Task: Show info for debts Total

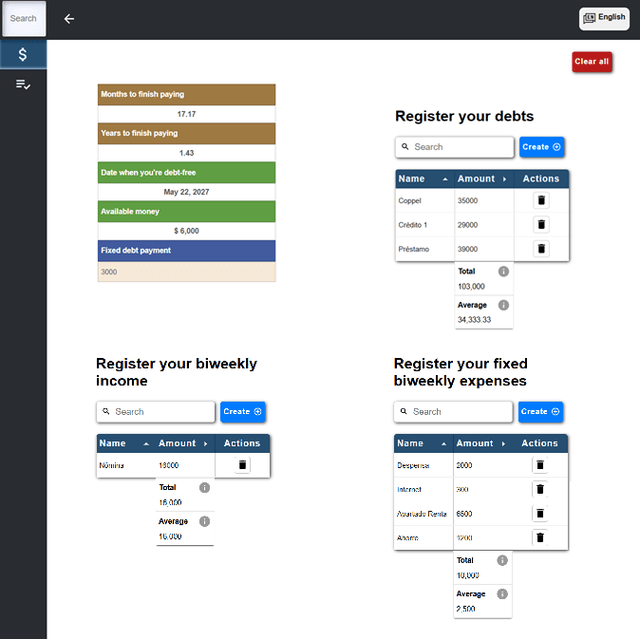Action: click(503, 271)
